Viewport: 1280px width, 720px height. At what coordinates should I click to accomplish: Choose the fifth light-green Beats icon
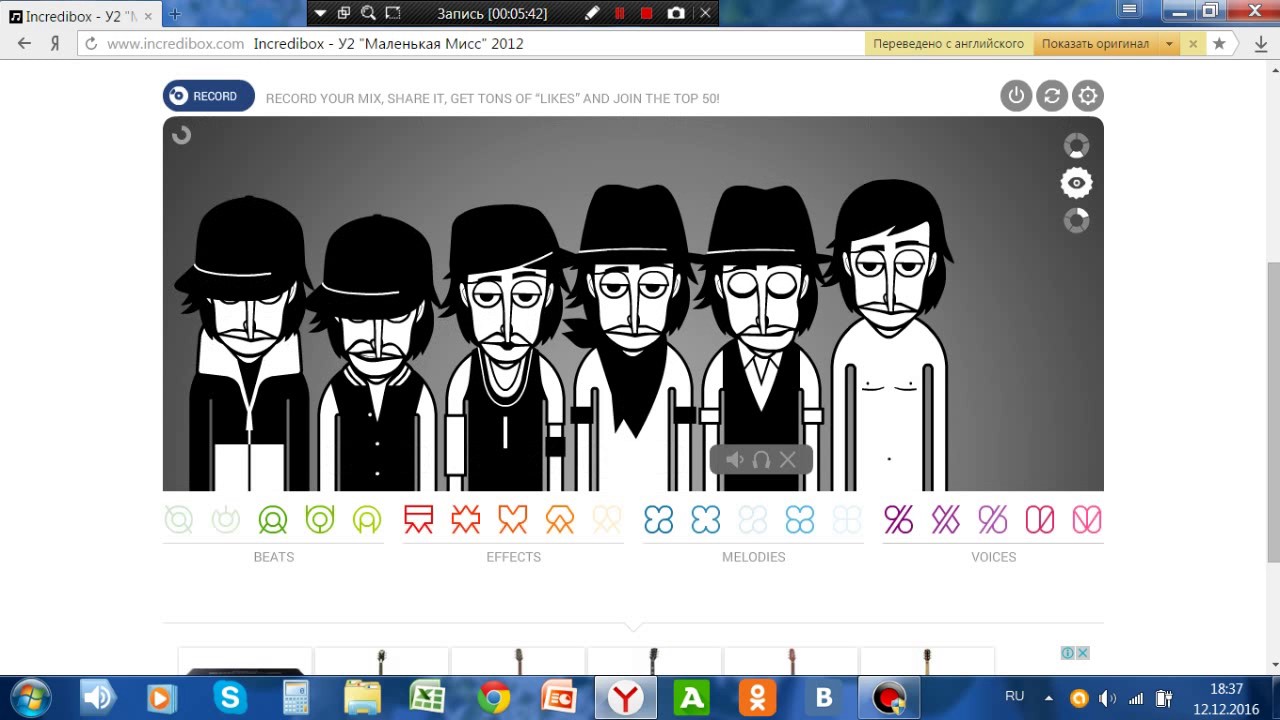(x=367, y=520)
